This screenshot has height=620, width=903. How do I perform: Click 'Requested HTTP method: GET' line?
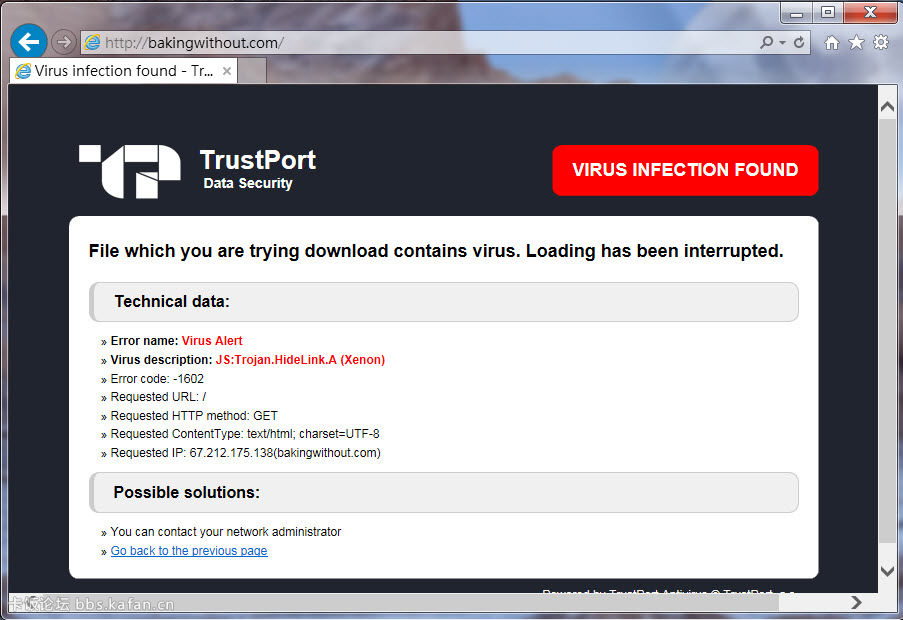[194, 416]
